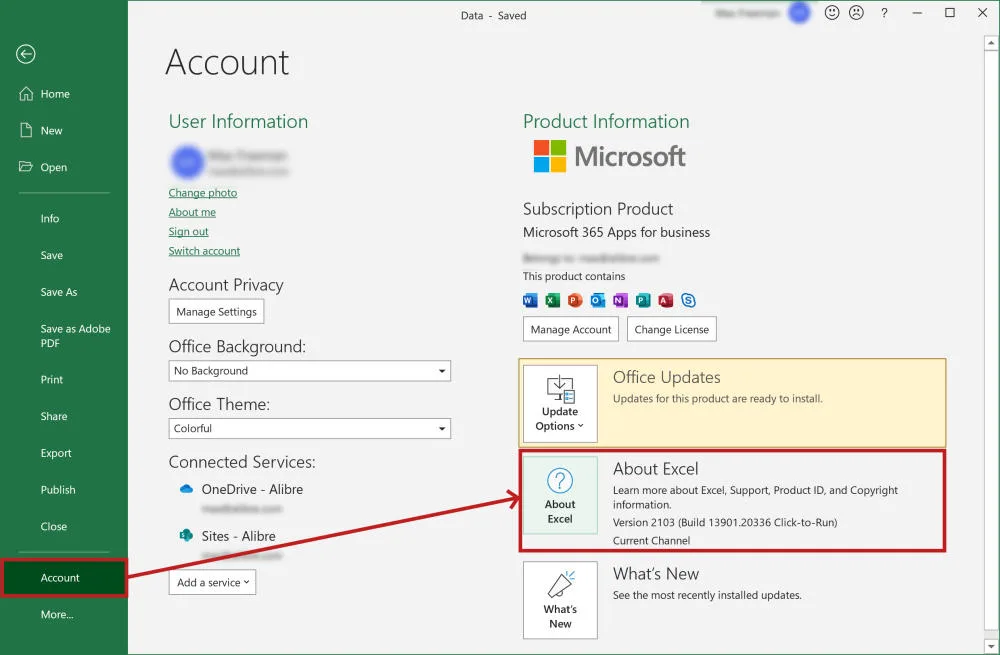Click the About Excel button
Viewport: 1000px width, 655px height.
tap(560, 496)
